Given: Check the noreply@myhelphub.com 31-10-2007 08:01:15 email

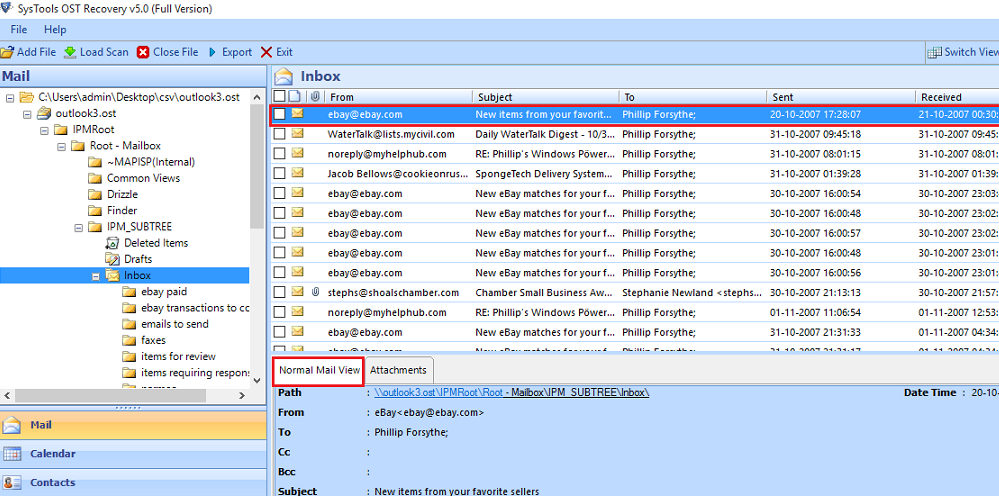Looking at the screenshot, I should coord(279,153).
